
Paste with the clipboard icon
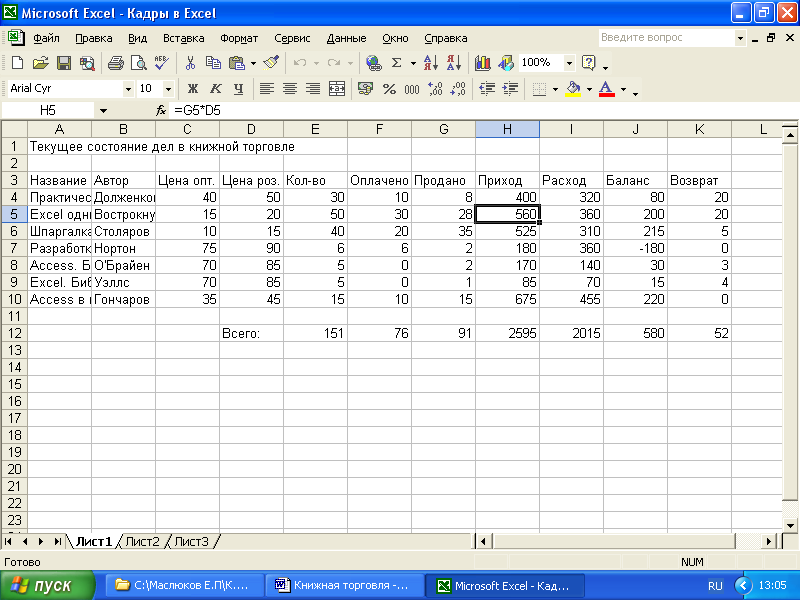[237, 63]
